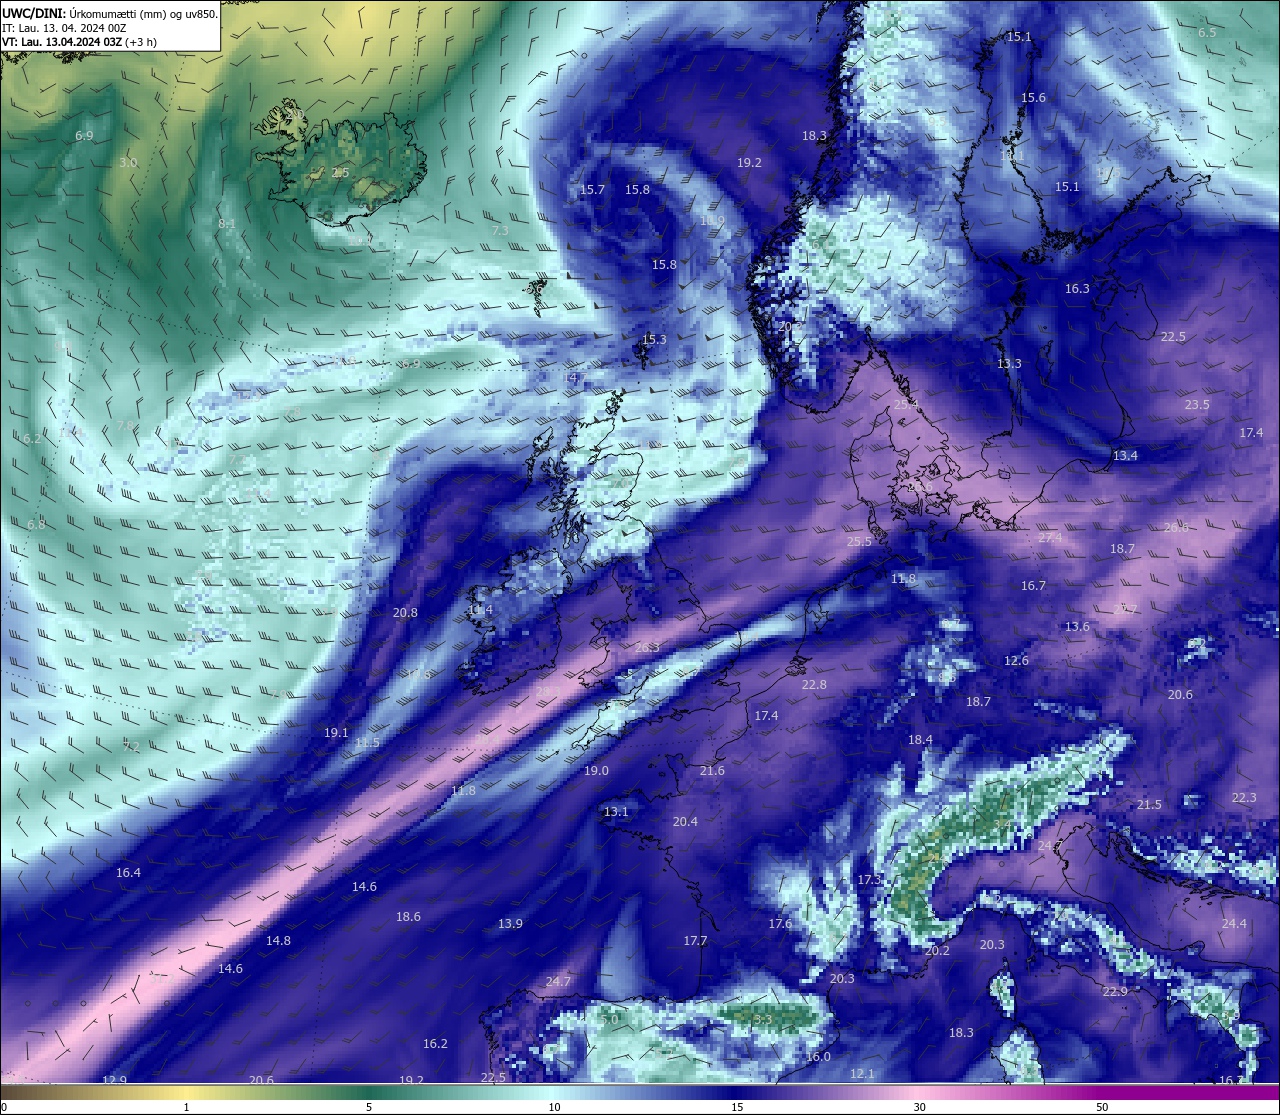
Task: Click the magenta color bar segment near 50
Action: pyautogui.click(x=1102, y=1092)
